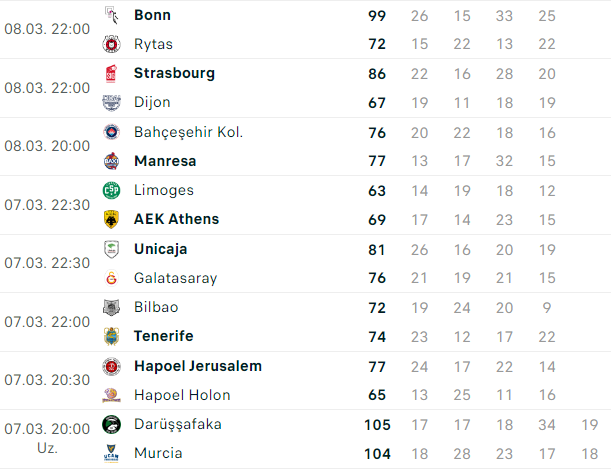
Task: Click Bonn's final score 99
Action: coord(377,16)
